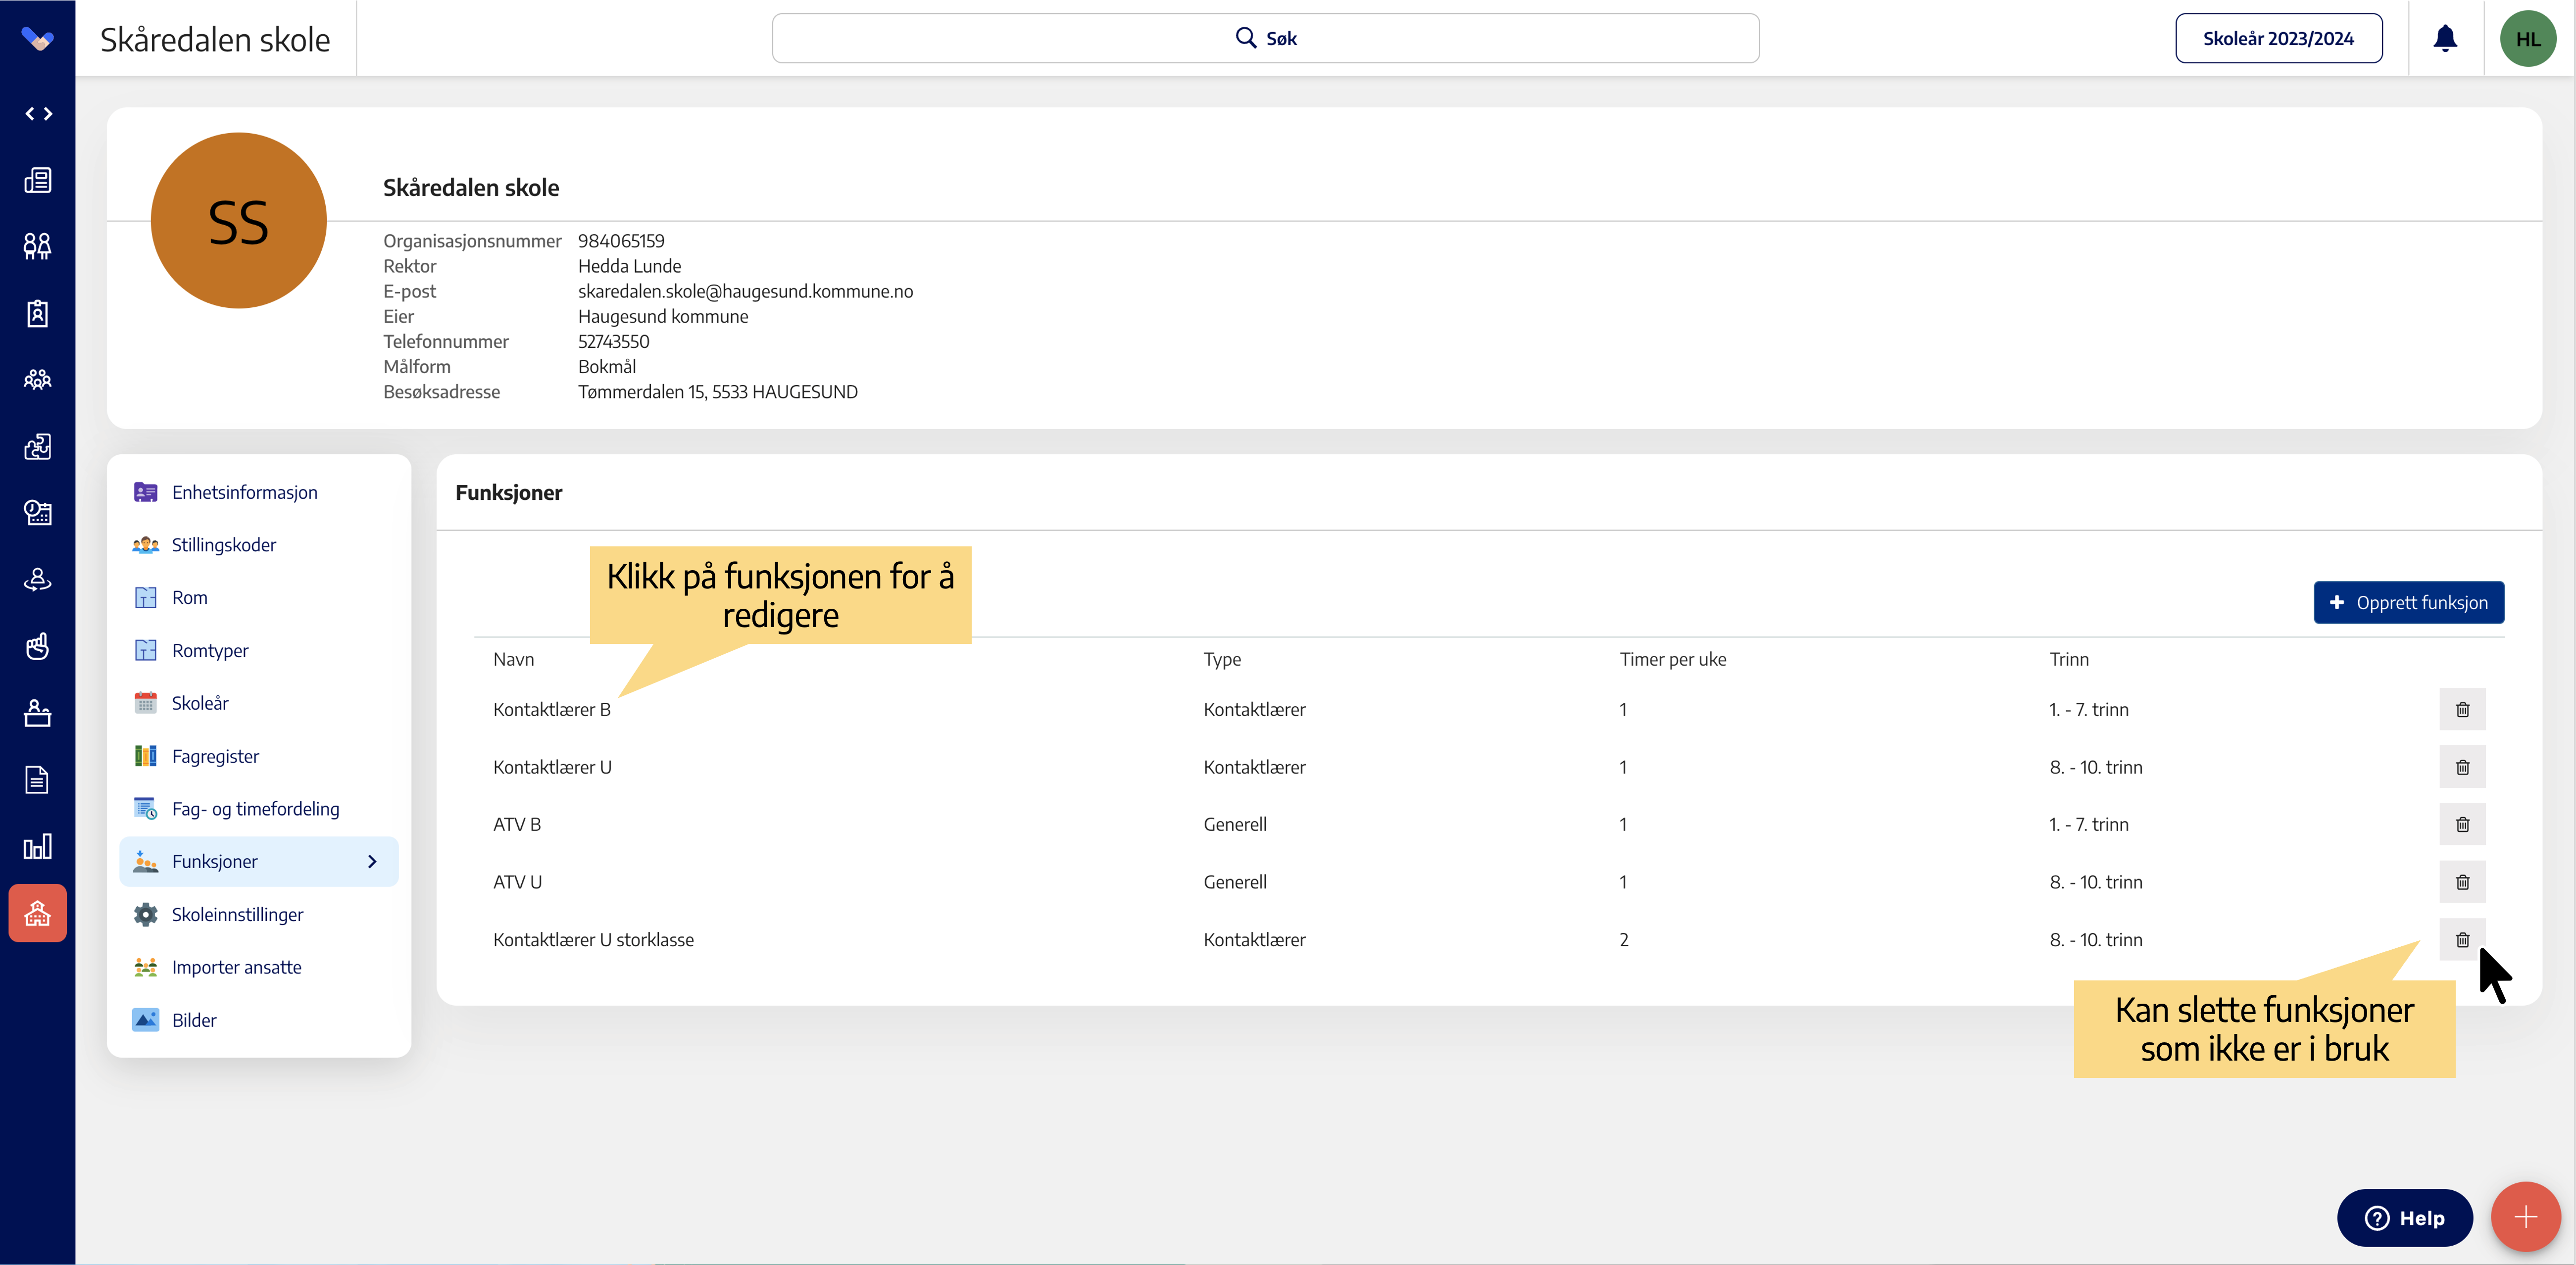Click the Søk search field

click(x=1265, y=38)
